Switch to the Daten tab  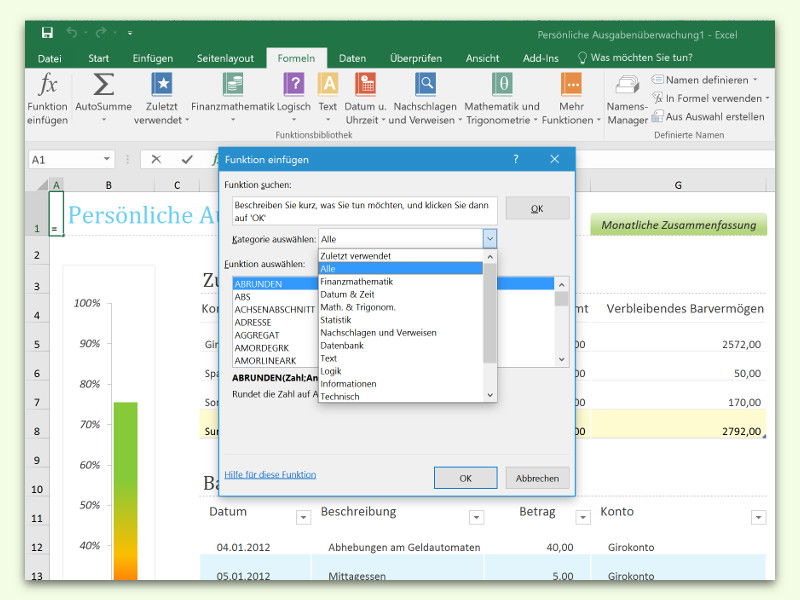click(353, 58)
